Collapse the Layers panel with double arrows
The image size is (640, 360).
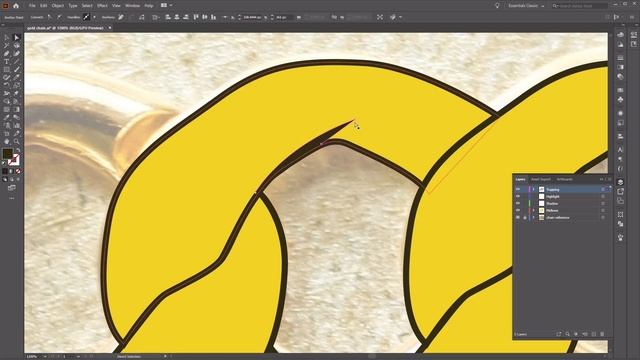(x=601, y=179)
